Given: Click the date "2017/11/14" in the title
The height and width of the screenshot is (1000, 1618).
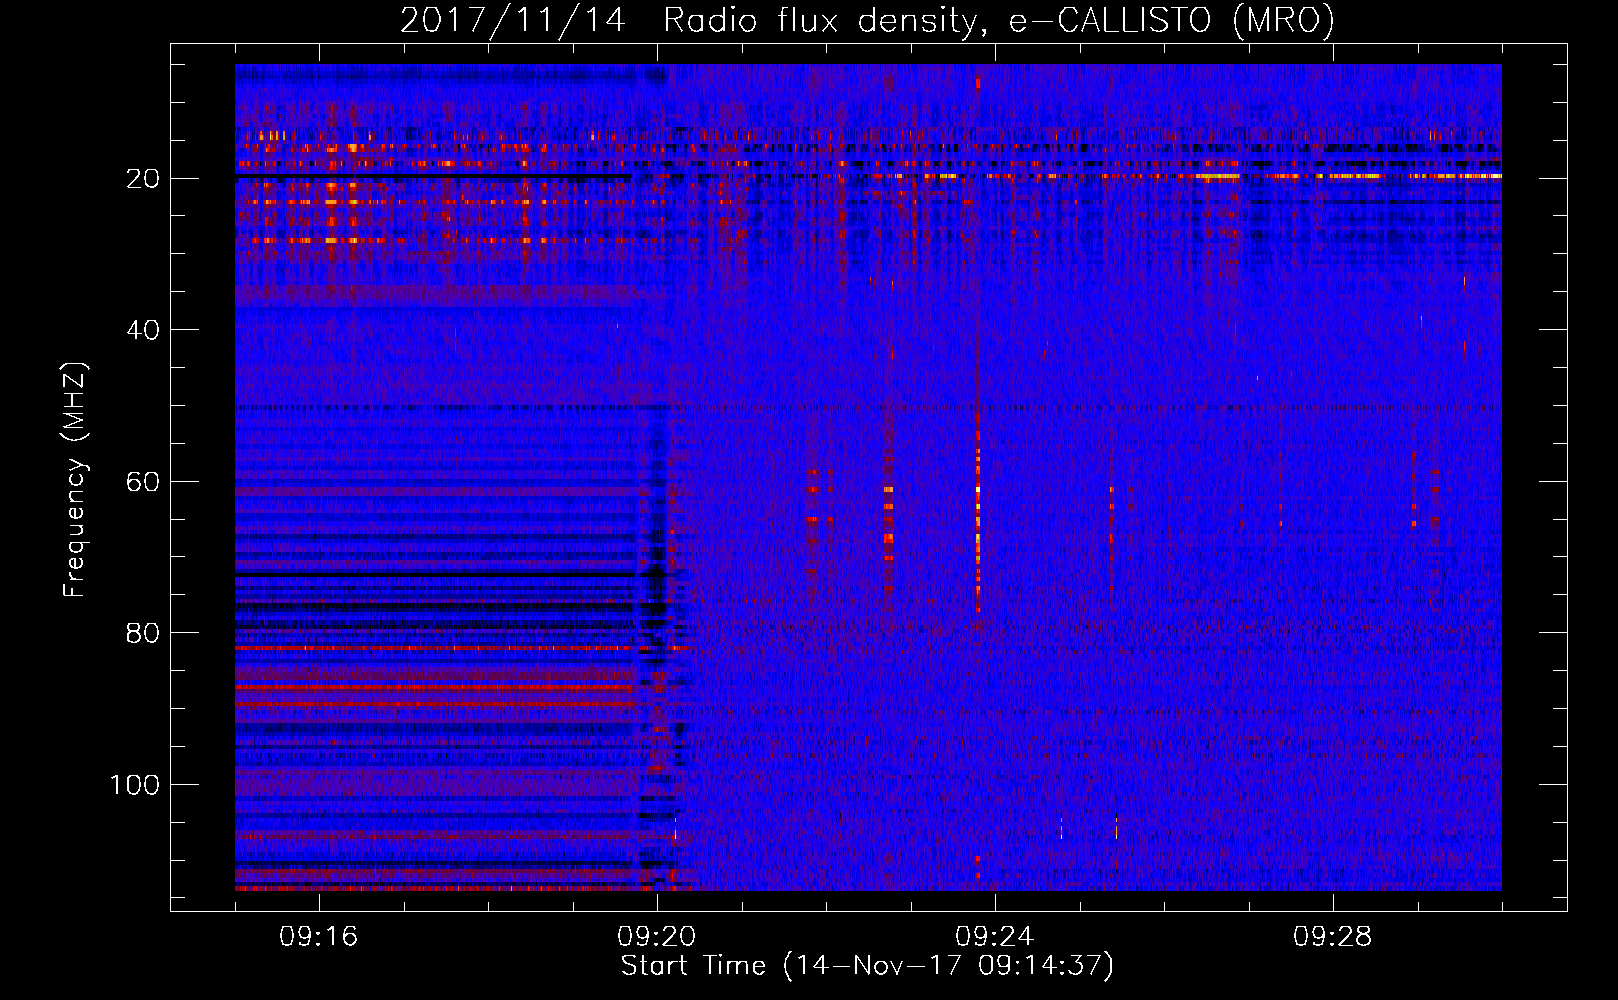Looking at the screenshot, I should point(513,20).
